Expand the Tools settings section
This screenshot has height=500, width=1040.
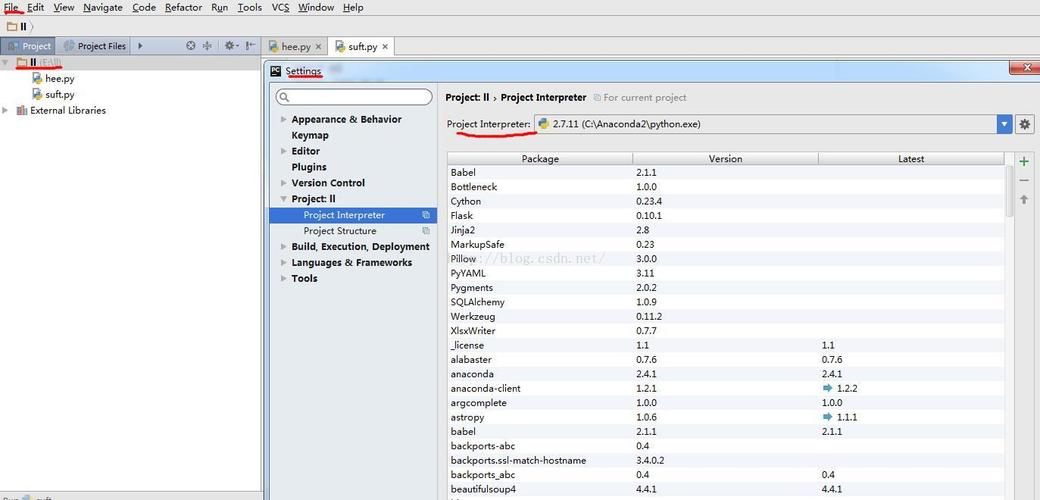(x=284, y=279)
